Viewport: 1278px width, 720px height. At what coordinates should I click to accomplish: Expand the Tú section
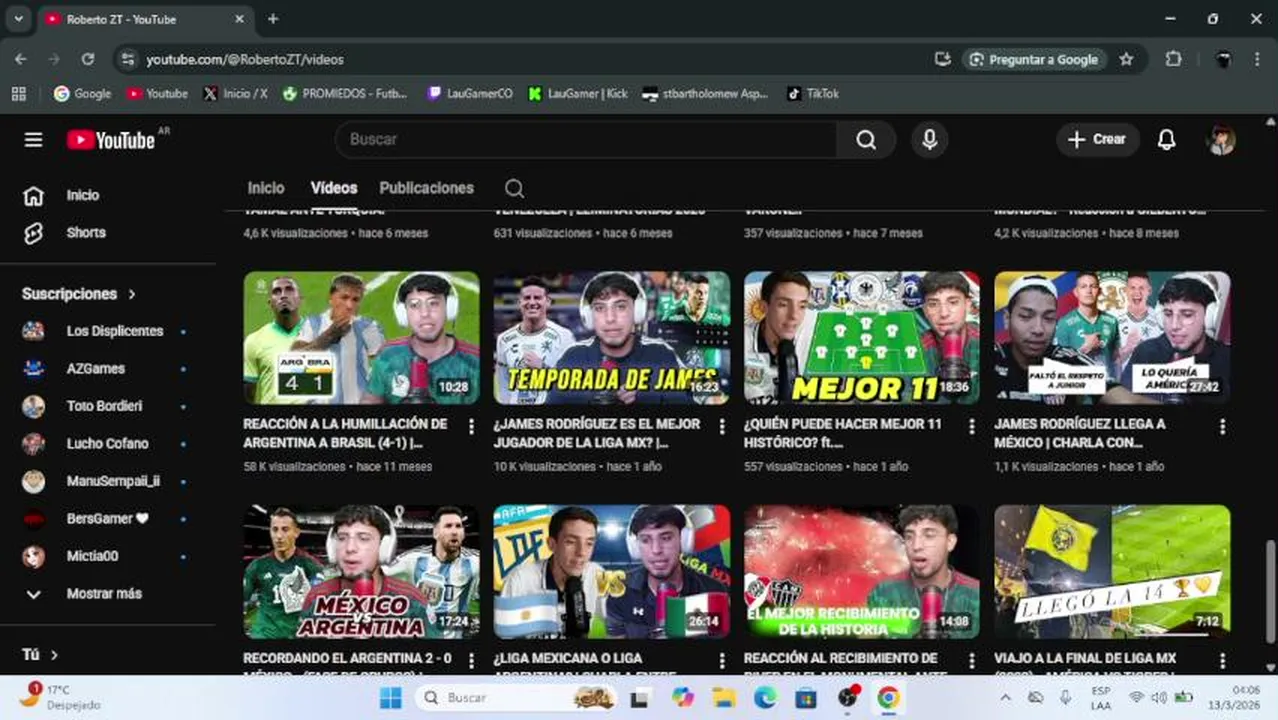pyautogui.click(x=41, y=655)
